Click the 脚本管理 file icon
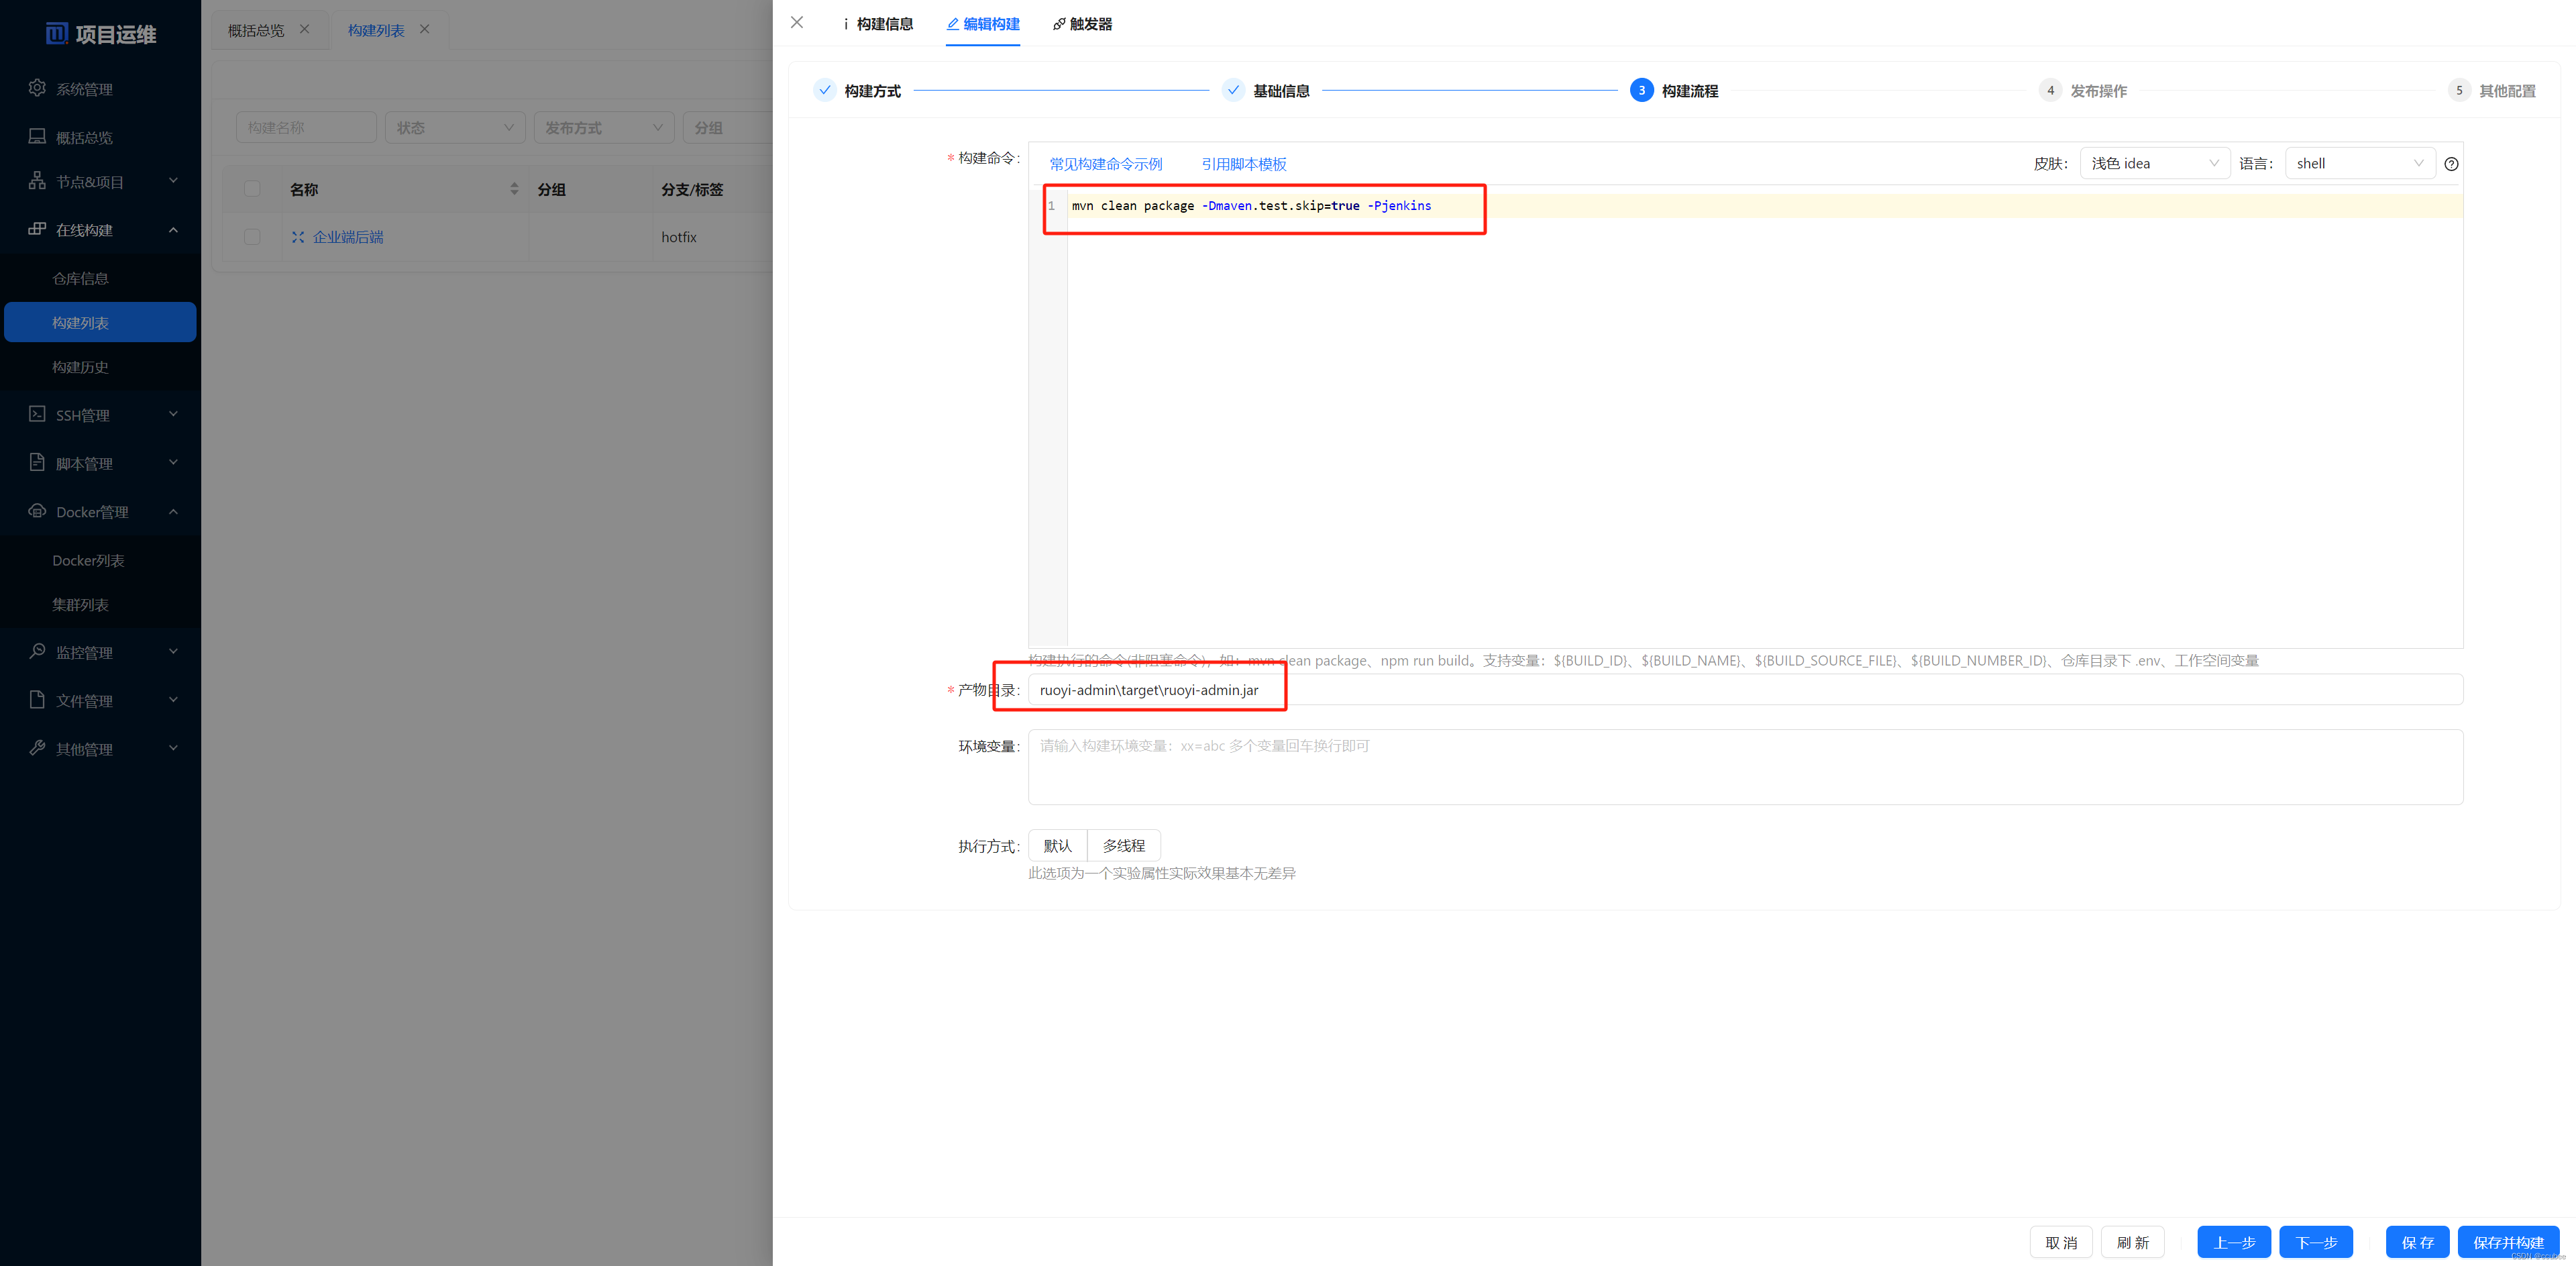 click(37, 462)
